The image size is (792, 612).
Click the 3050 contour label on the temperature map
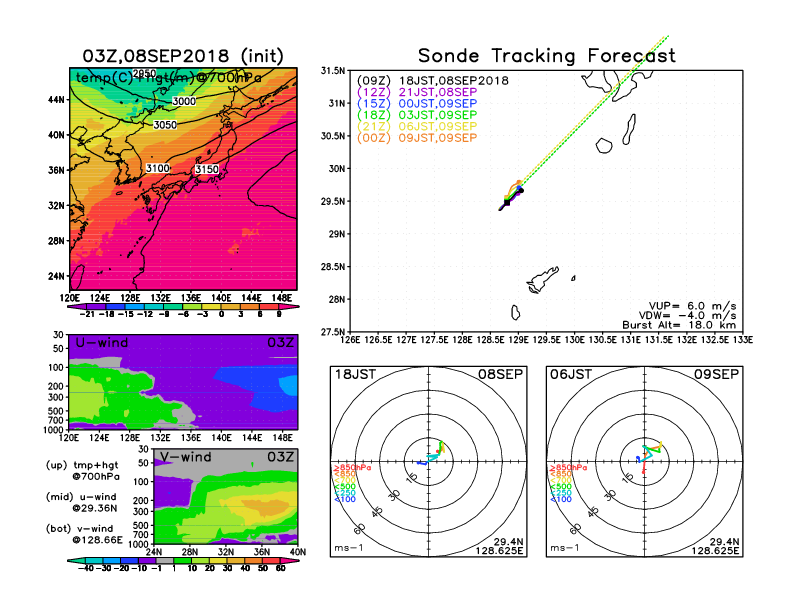pos(165,125)
